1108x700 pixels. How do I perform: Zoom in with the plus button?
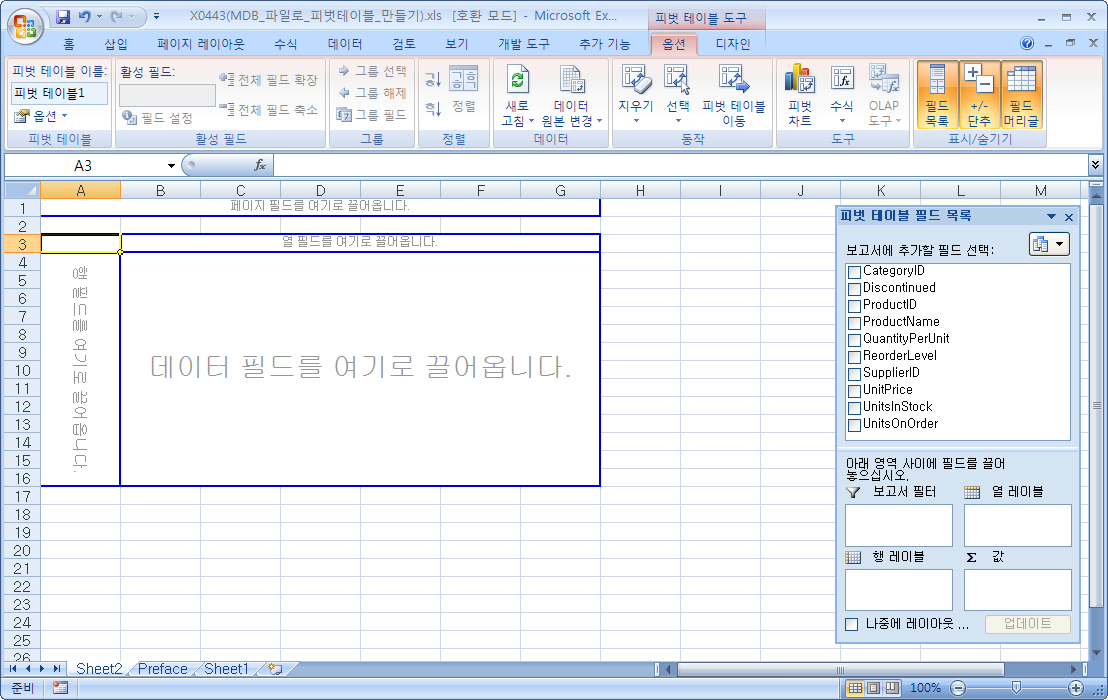tap(1075, 687)
